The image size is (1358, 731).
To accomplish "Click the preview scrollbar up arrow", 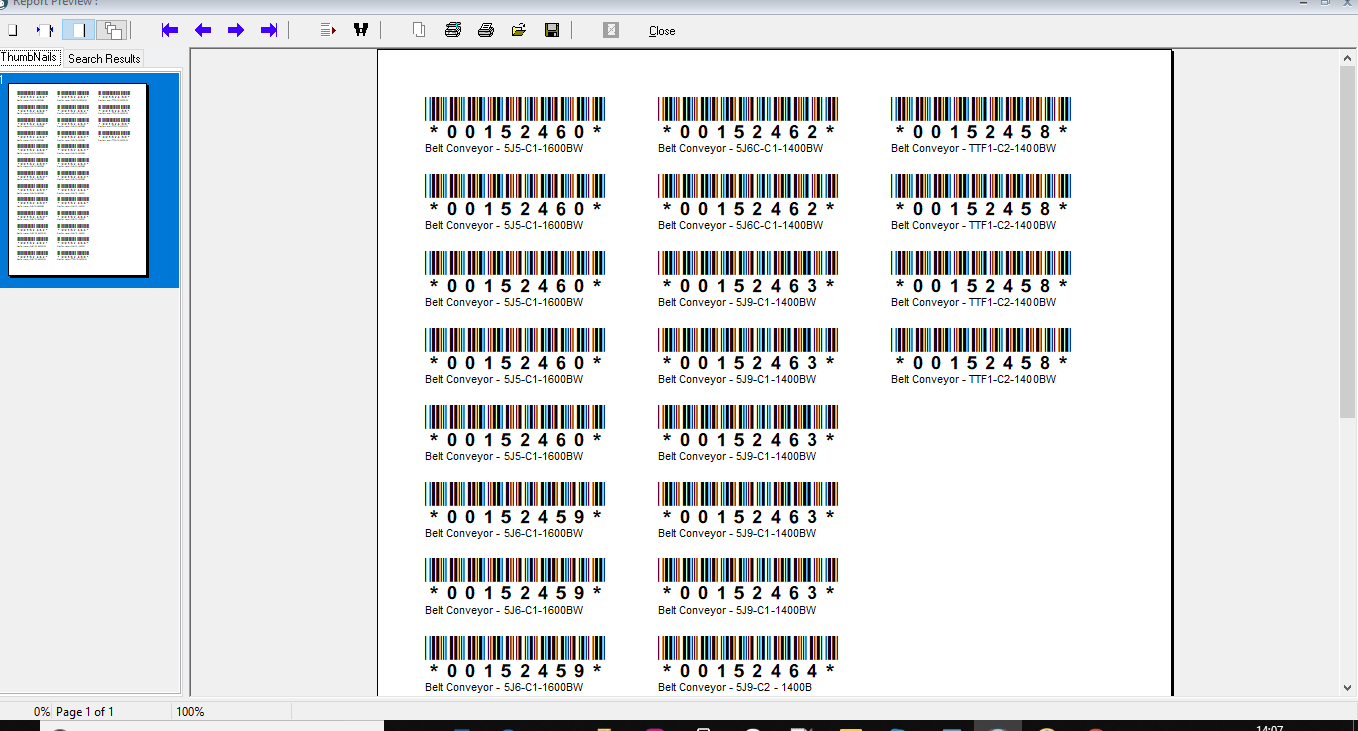I will click(1347, 59).
